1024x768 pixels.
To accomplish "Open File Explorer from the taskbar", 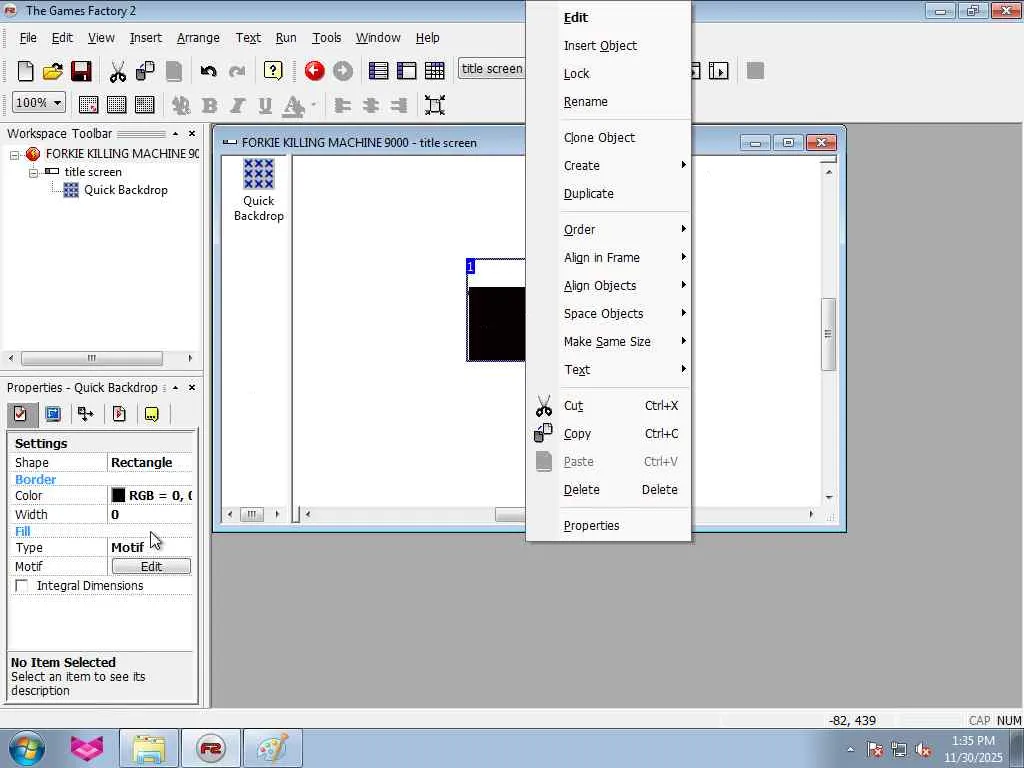I will [149, 748].
